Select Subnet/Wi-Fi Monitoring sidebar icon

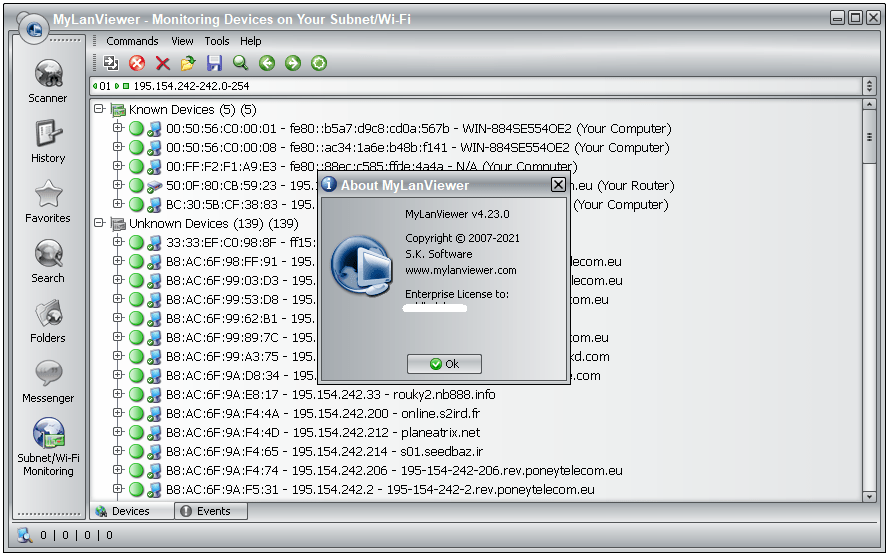point(48,447)
